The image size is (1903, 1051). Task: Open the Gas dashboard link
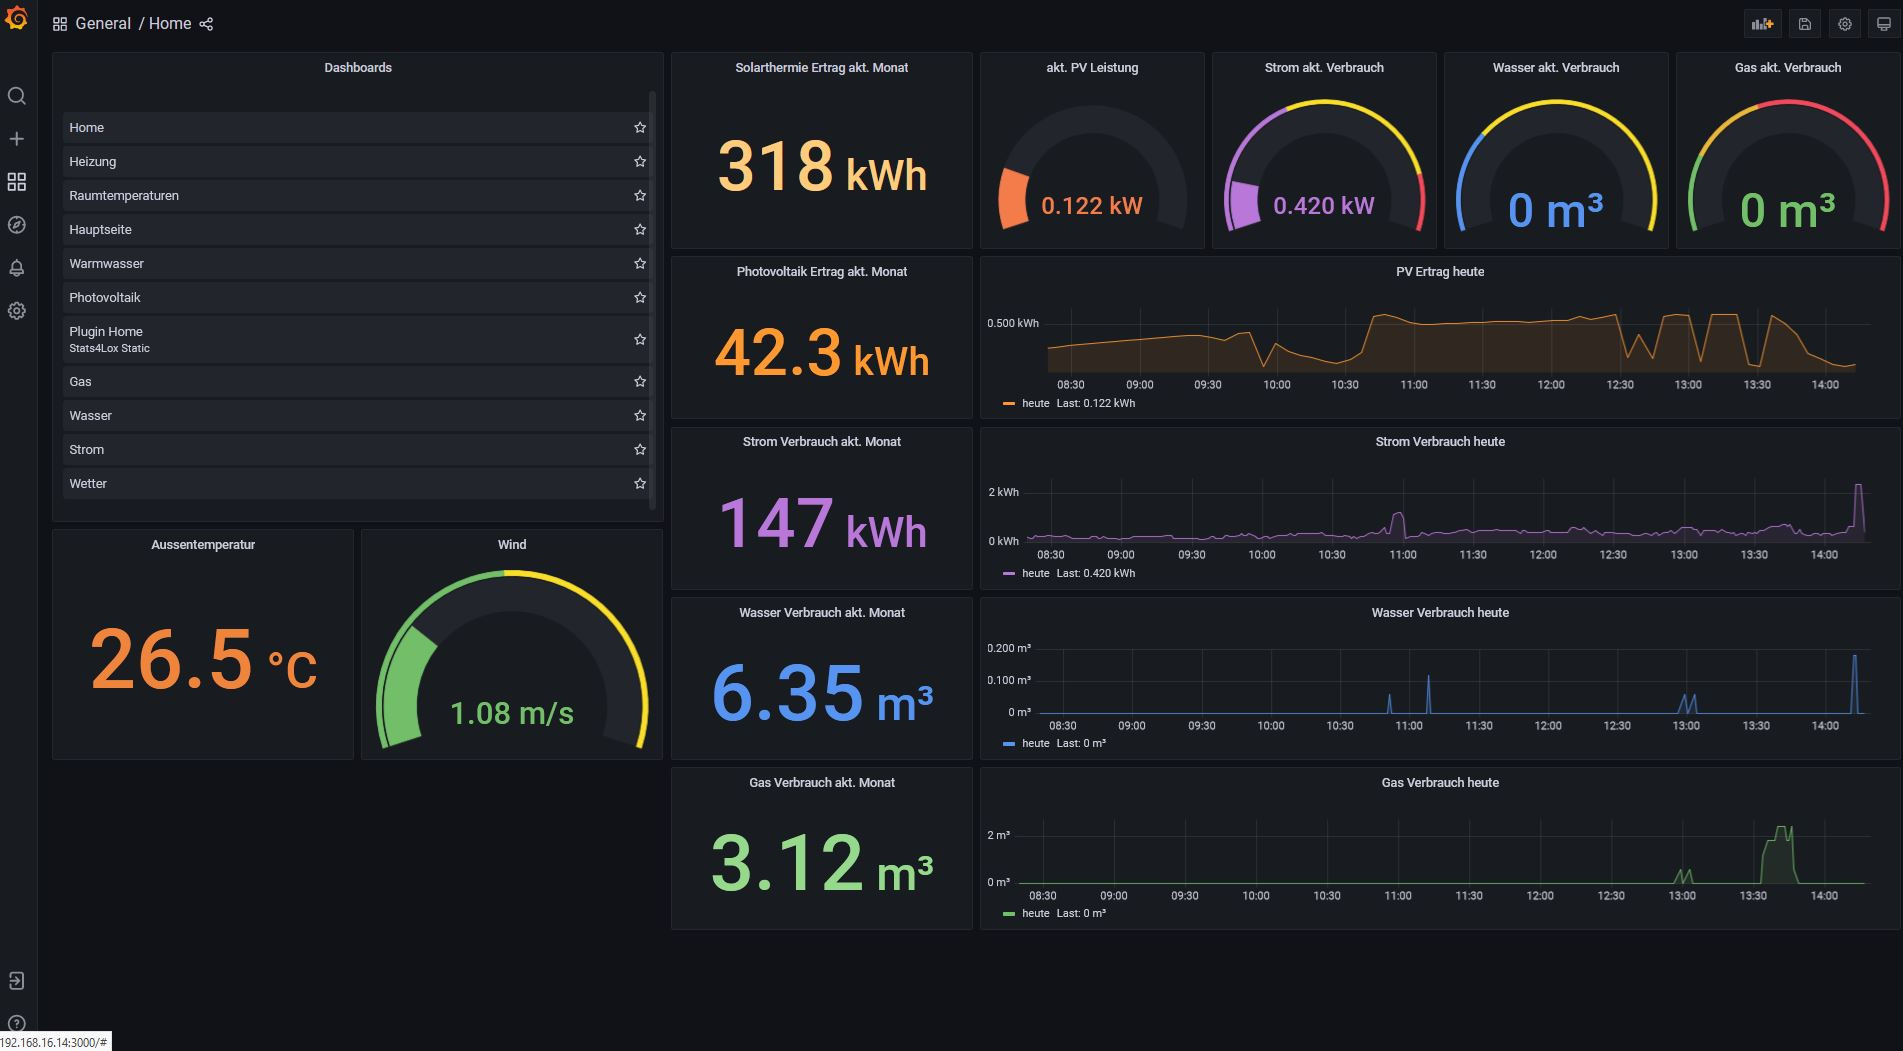pos(80,382)
